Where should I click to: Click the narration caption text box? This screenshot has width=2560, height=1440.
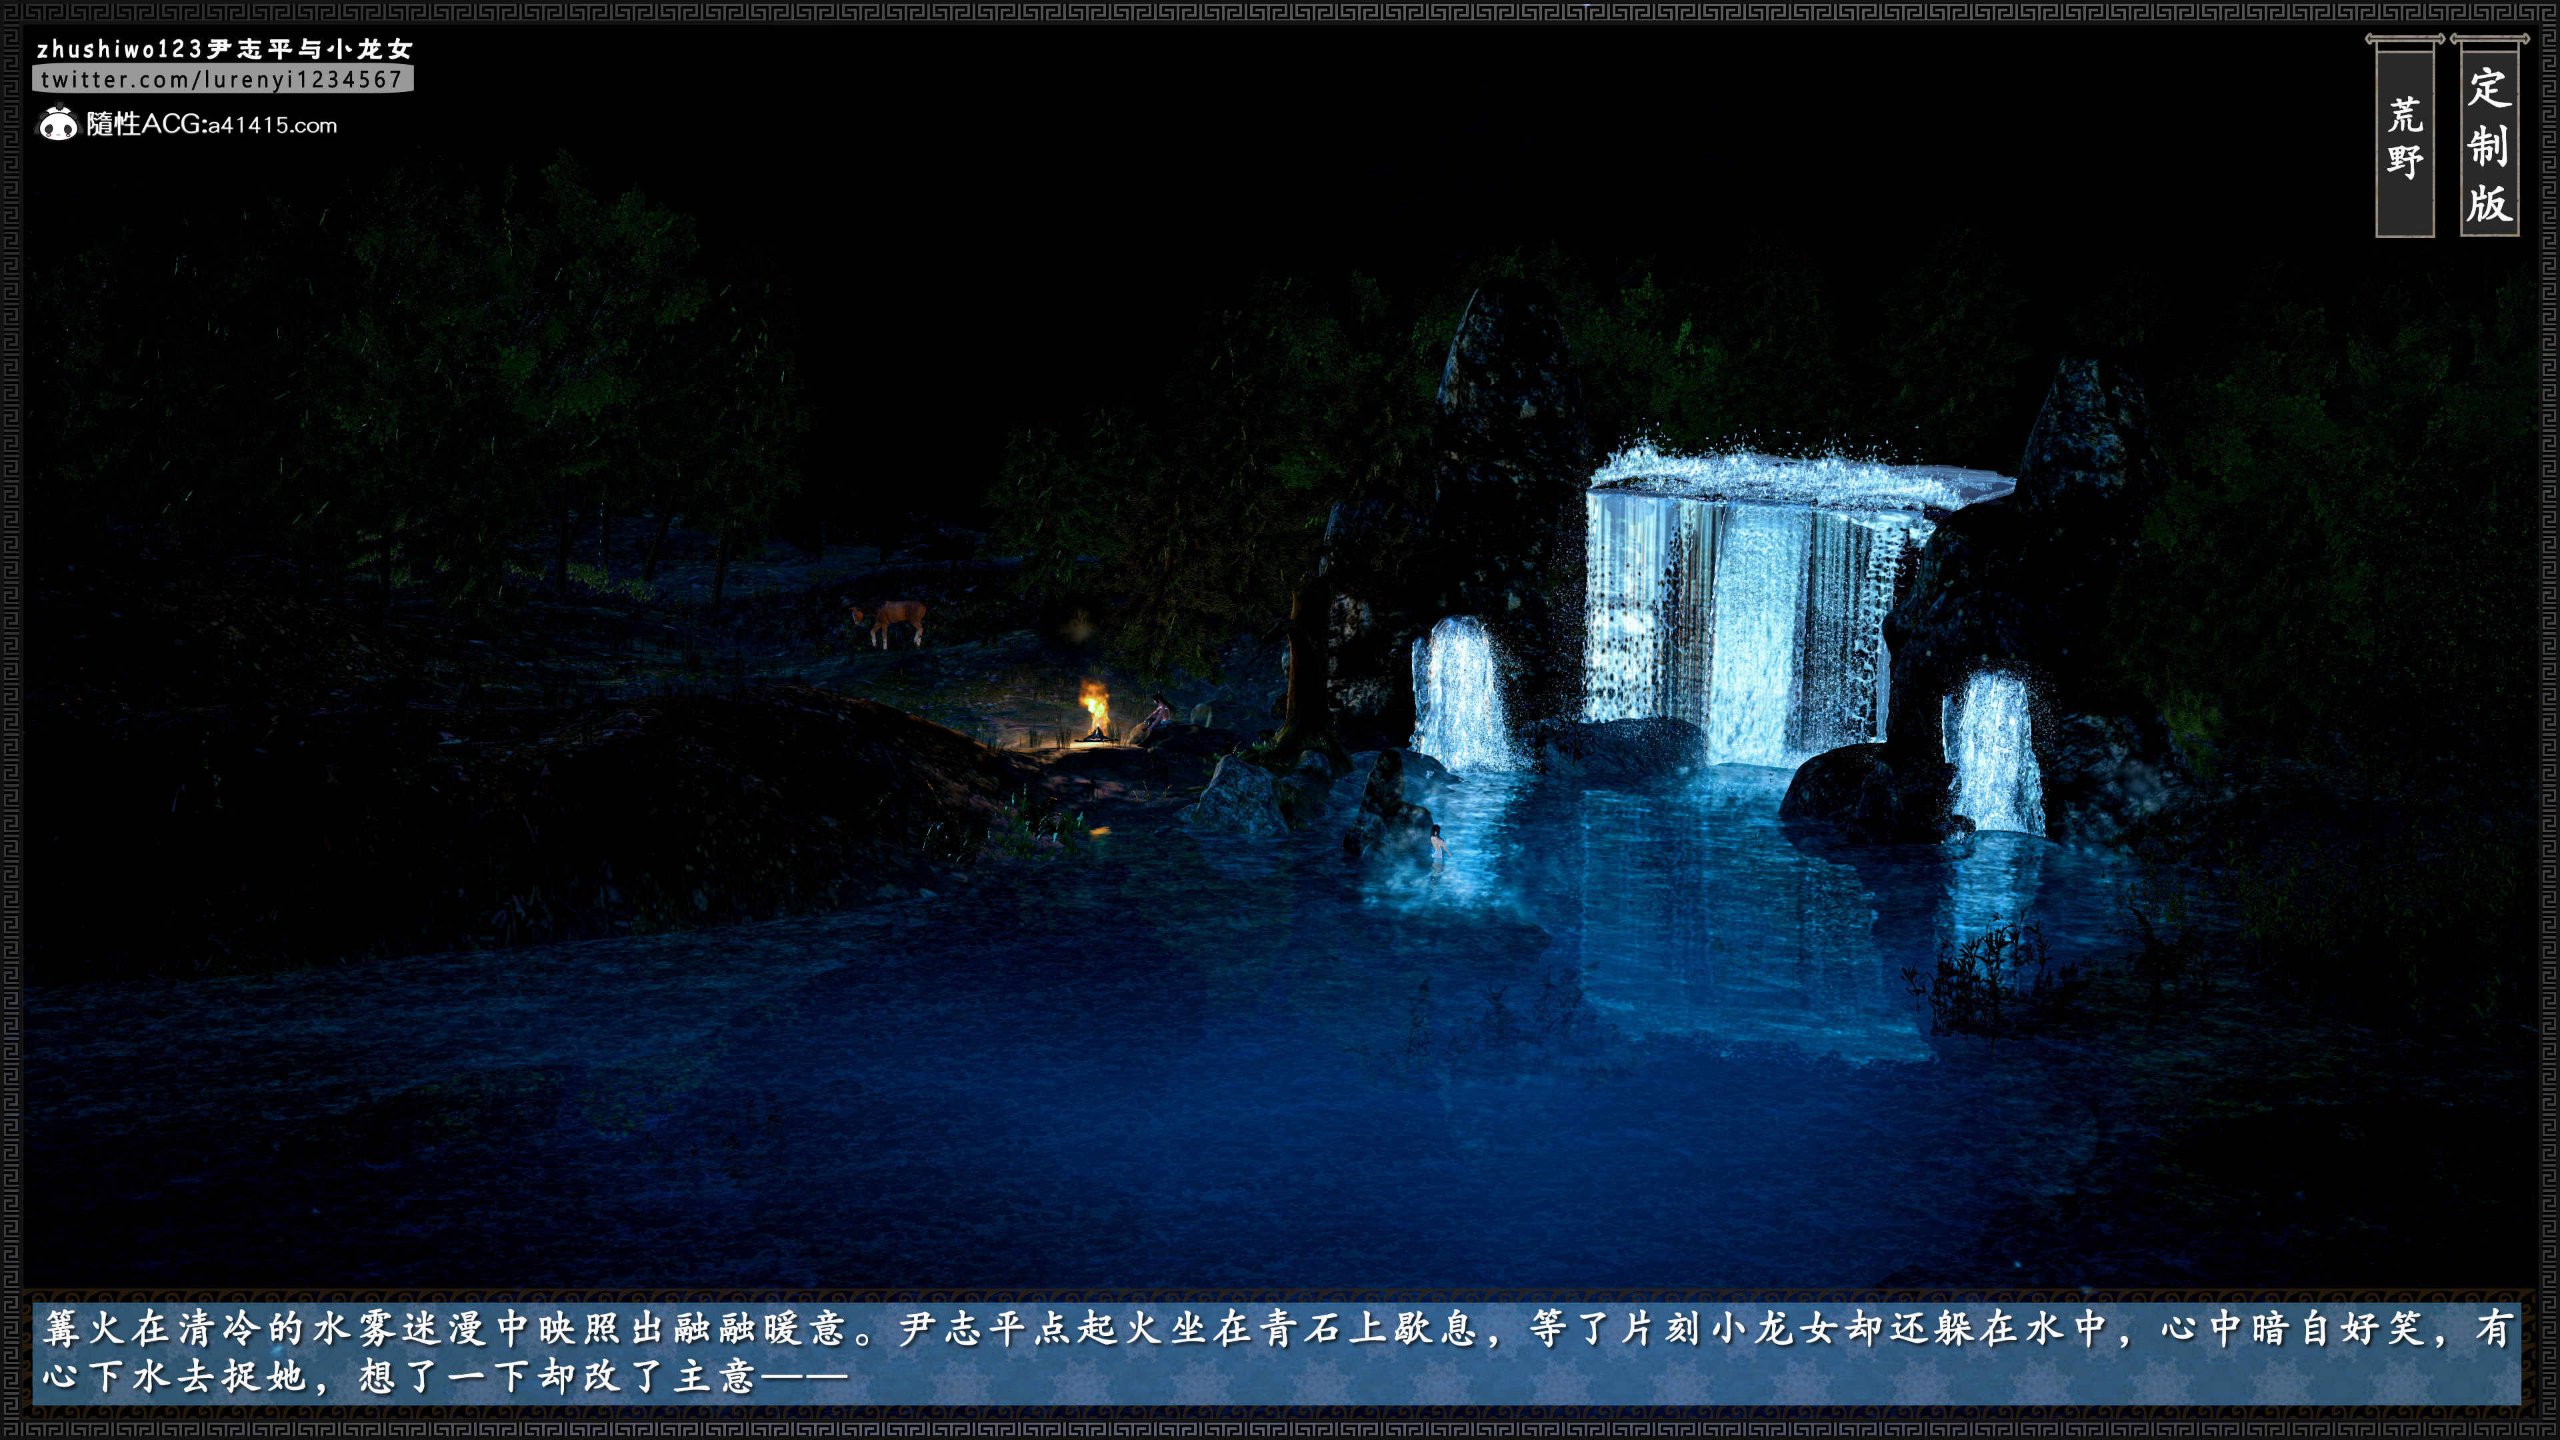click(x=1277, y=1353)
